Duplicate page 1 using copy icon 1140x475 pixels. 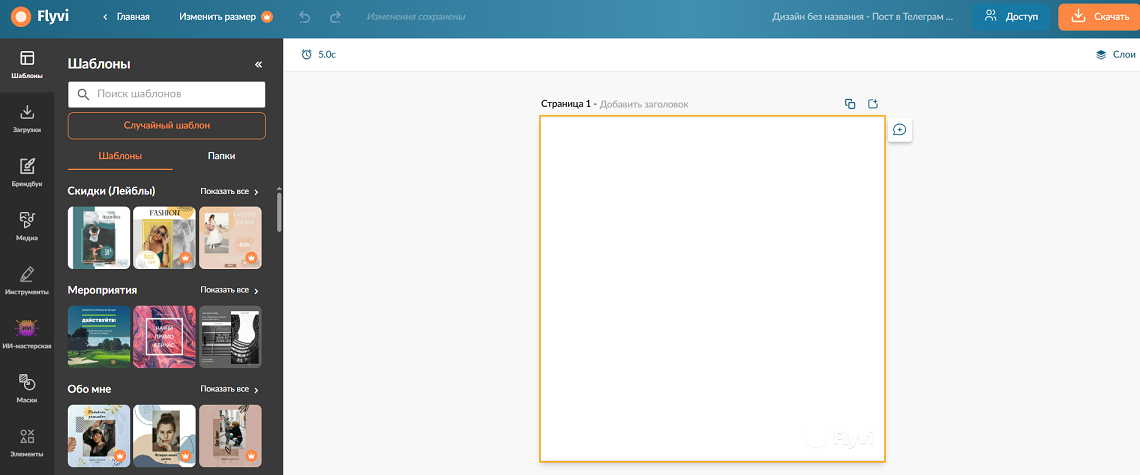click(850, 104)
